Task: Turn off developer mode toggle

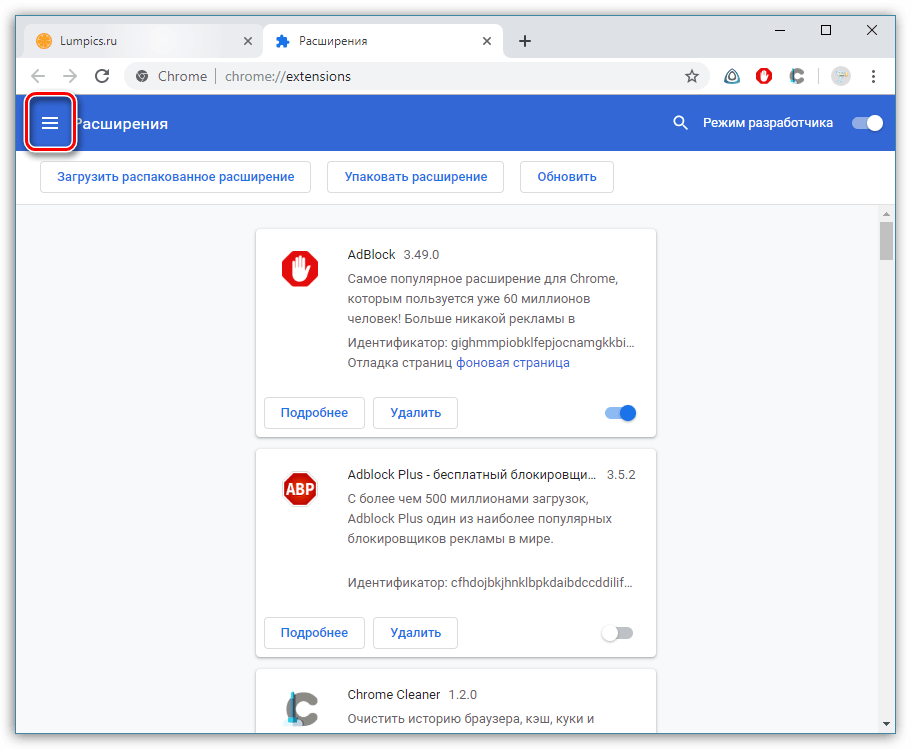Action: (x=867, y=123)
